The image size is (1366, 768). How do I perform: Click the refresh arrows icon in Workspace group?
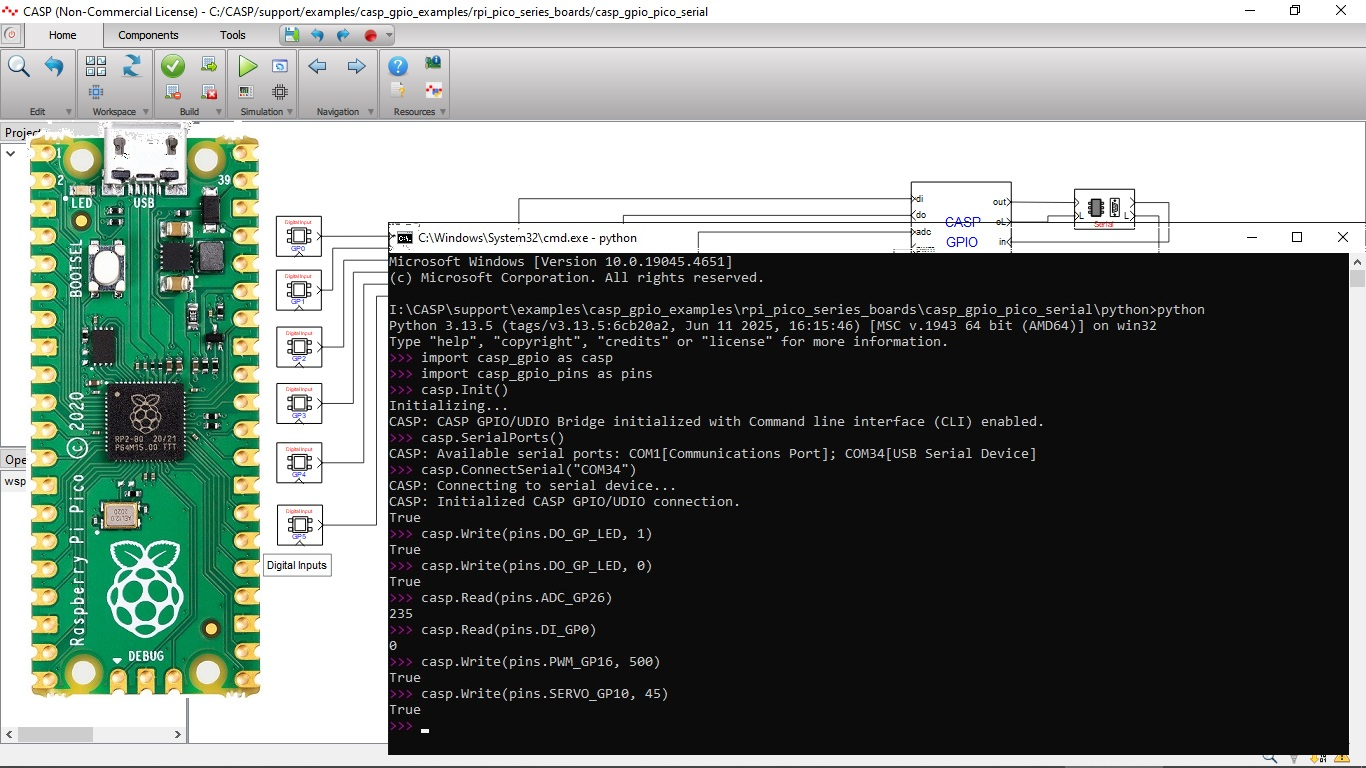pos(132,66)
